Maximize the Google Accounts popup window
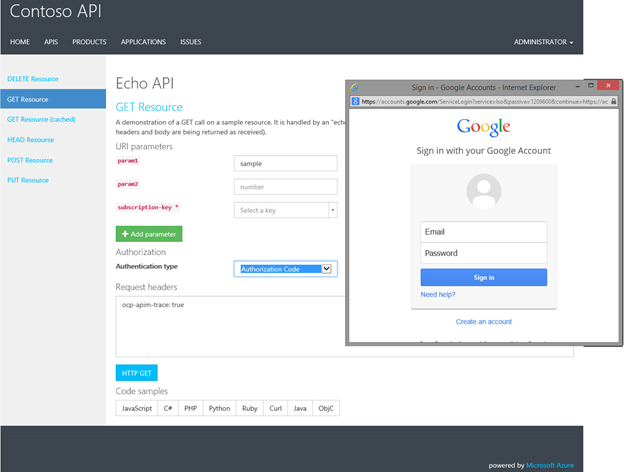Viewport: 624px width, 472px height. click(591, 85)
